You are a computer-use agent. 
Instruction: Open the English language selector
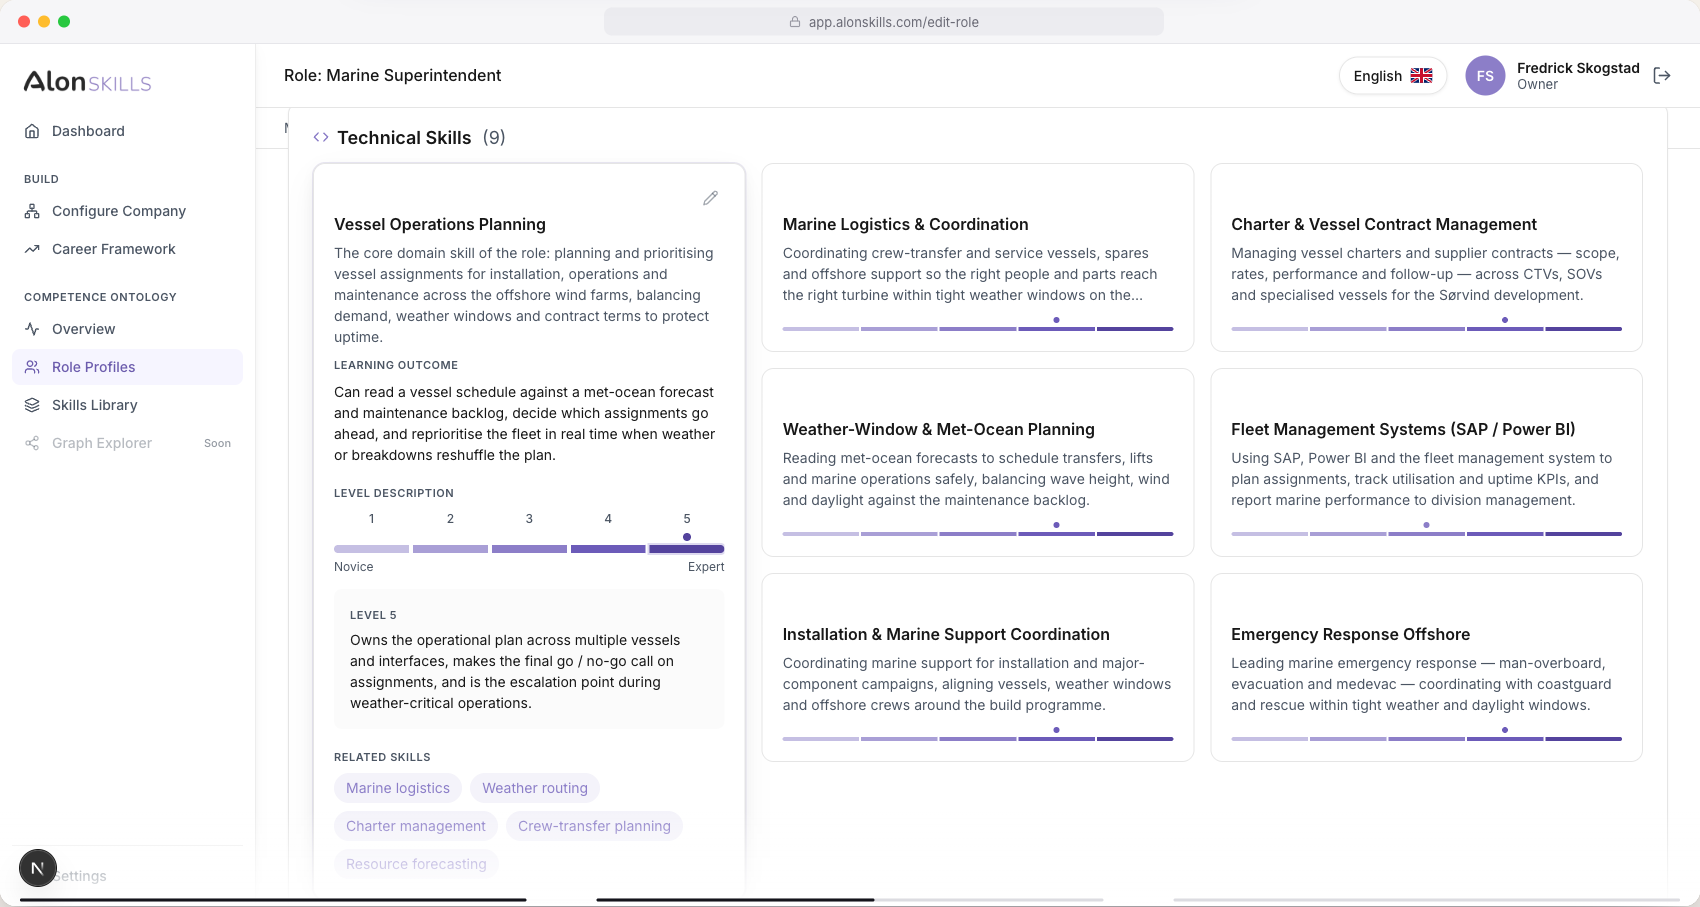[1393, 76]
